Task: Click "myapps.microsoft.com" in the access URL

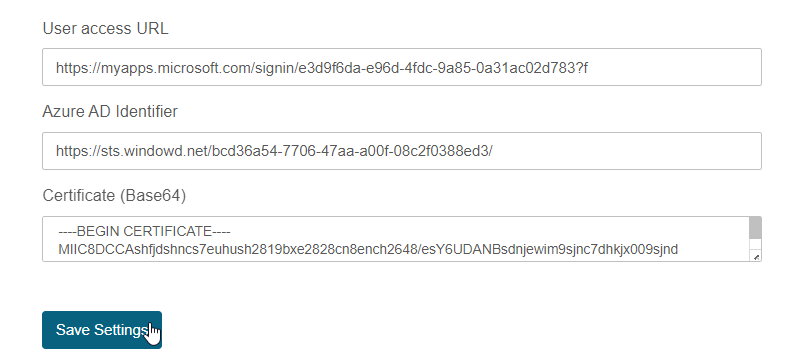Action: (x=176, y=68)
